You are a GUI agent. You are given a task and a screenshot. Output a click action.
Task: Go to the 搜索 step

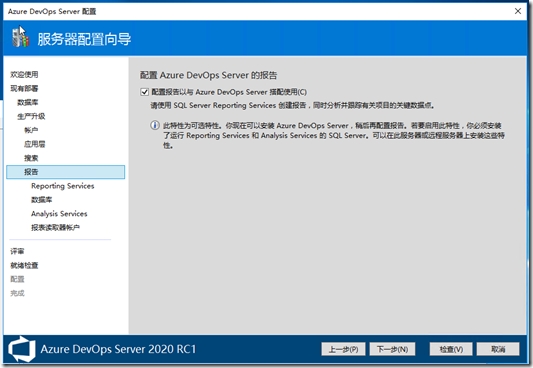(x=31, y=158)
